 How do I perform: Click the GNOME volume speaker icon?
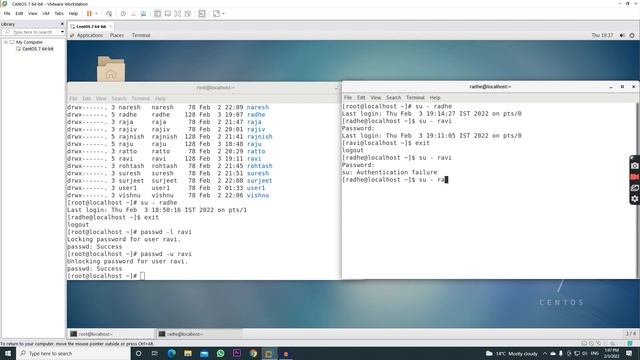coord(622,36)
